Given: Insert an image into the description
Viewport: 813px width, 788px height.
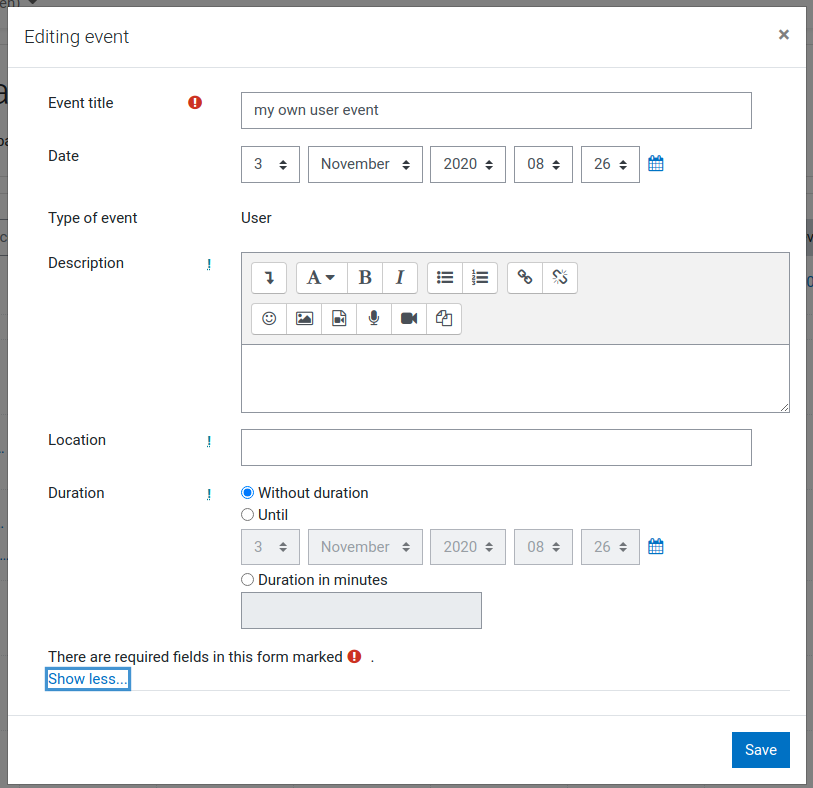Looking at the screenshot, I should (304, 318).
